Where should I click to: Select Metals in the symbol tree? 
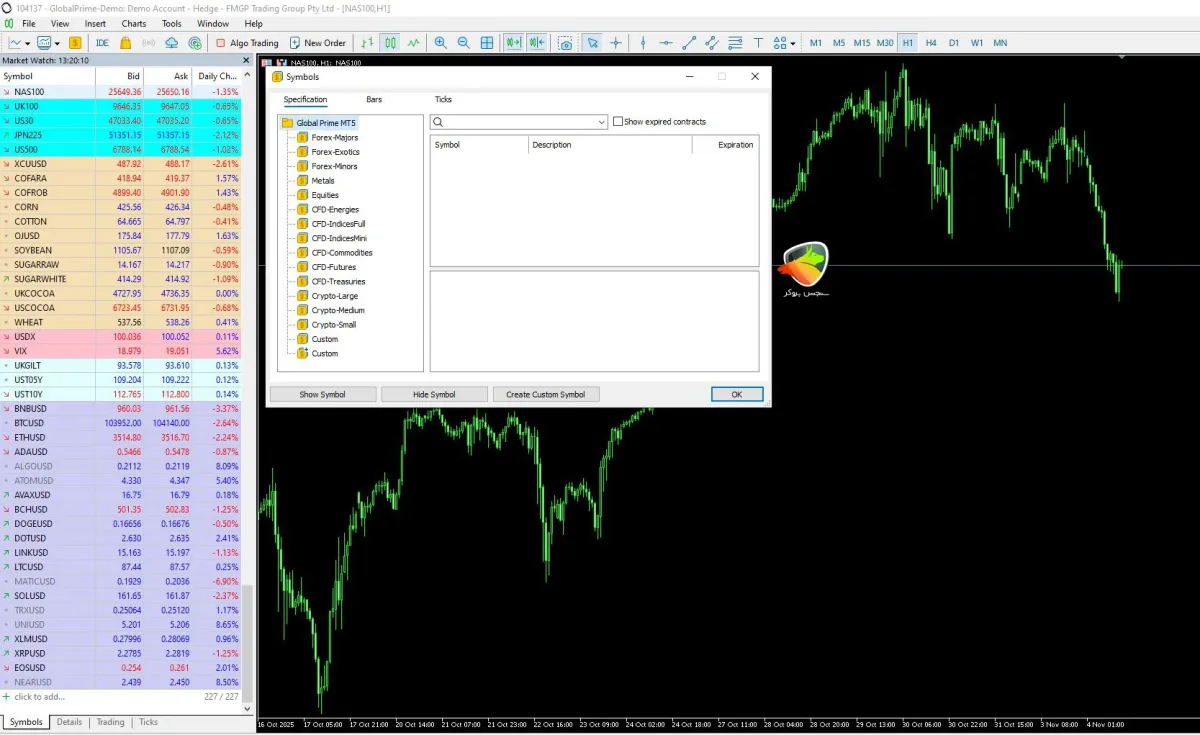pyautogui.click(x=323, y=181)
